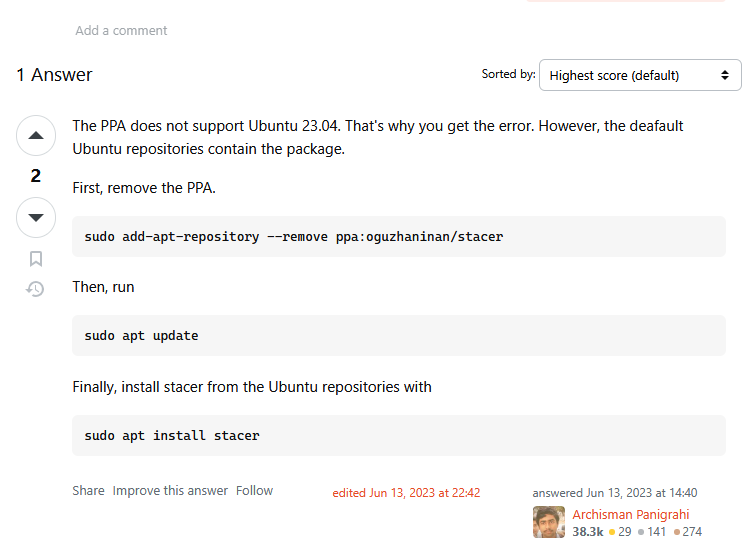The width and height of the screenshot is (755, 546).
Task: Click the 38.3k reputation score
Action: (x=587, y=532)
